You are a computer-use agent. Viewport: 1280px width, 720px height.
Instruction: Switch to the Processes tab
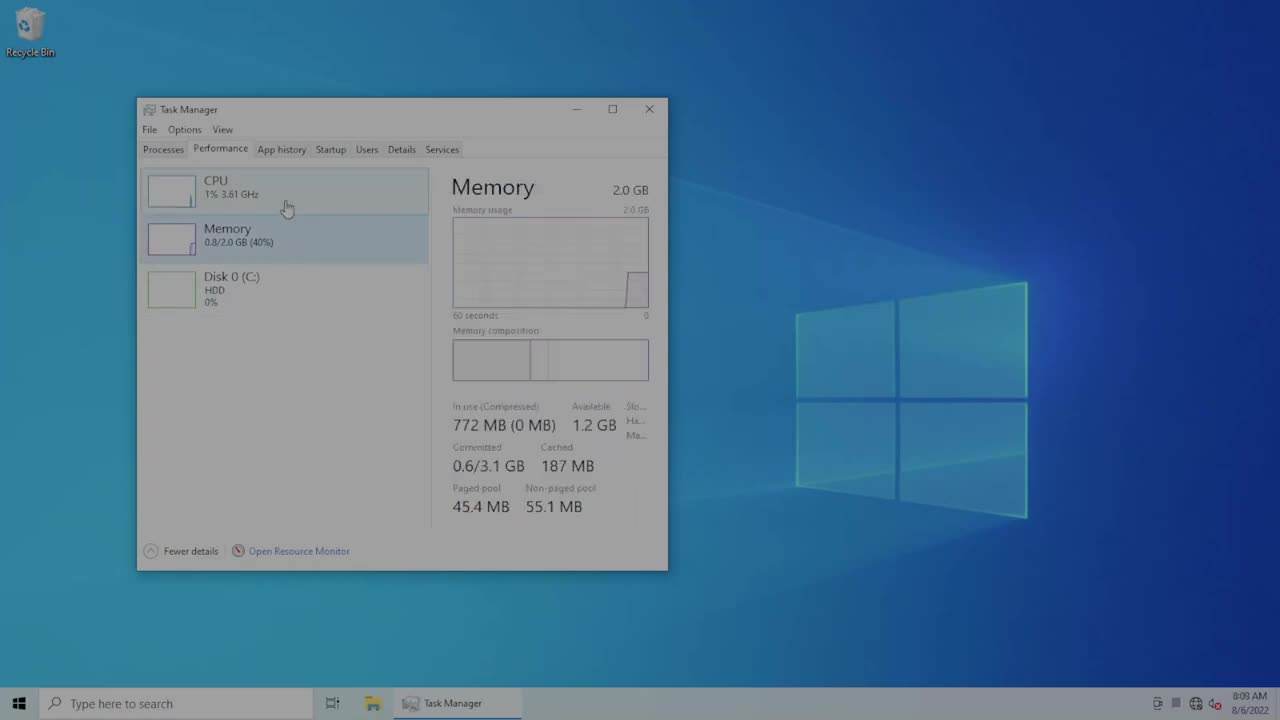point(163,150)
